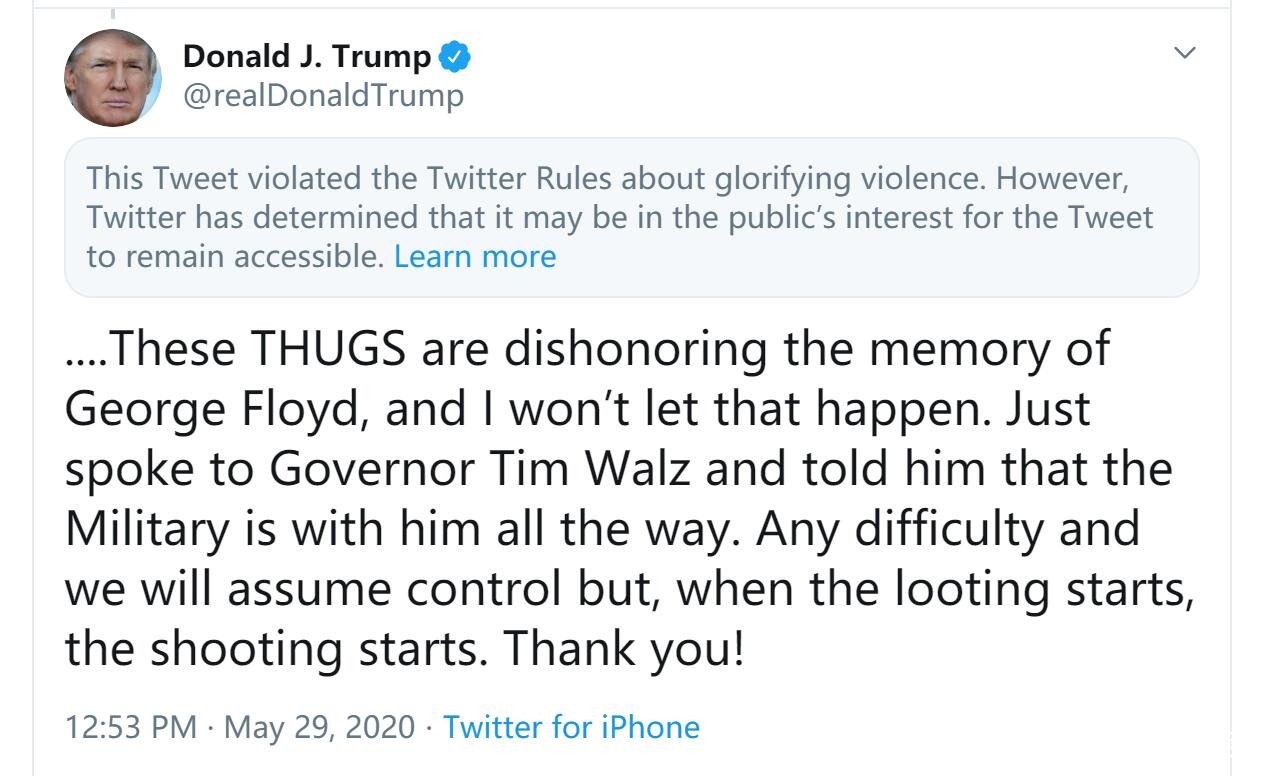Image resolution: width=1270 pixels, height=776 pixels.
Task: Click the word THUGS in the tweet
Action: pos(326,350)
